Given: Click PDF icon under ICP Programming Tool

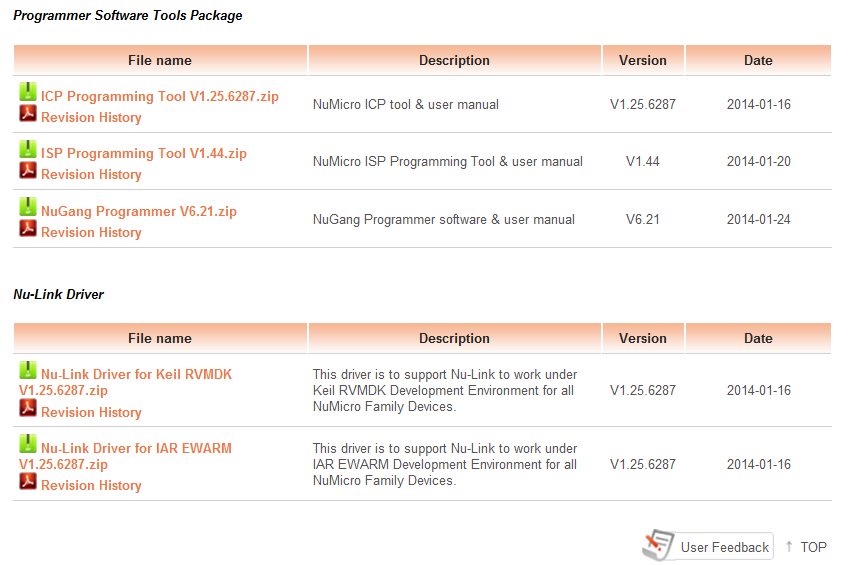Looking at the screenshot, I should click(x=28, y=113).
